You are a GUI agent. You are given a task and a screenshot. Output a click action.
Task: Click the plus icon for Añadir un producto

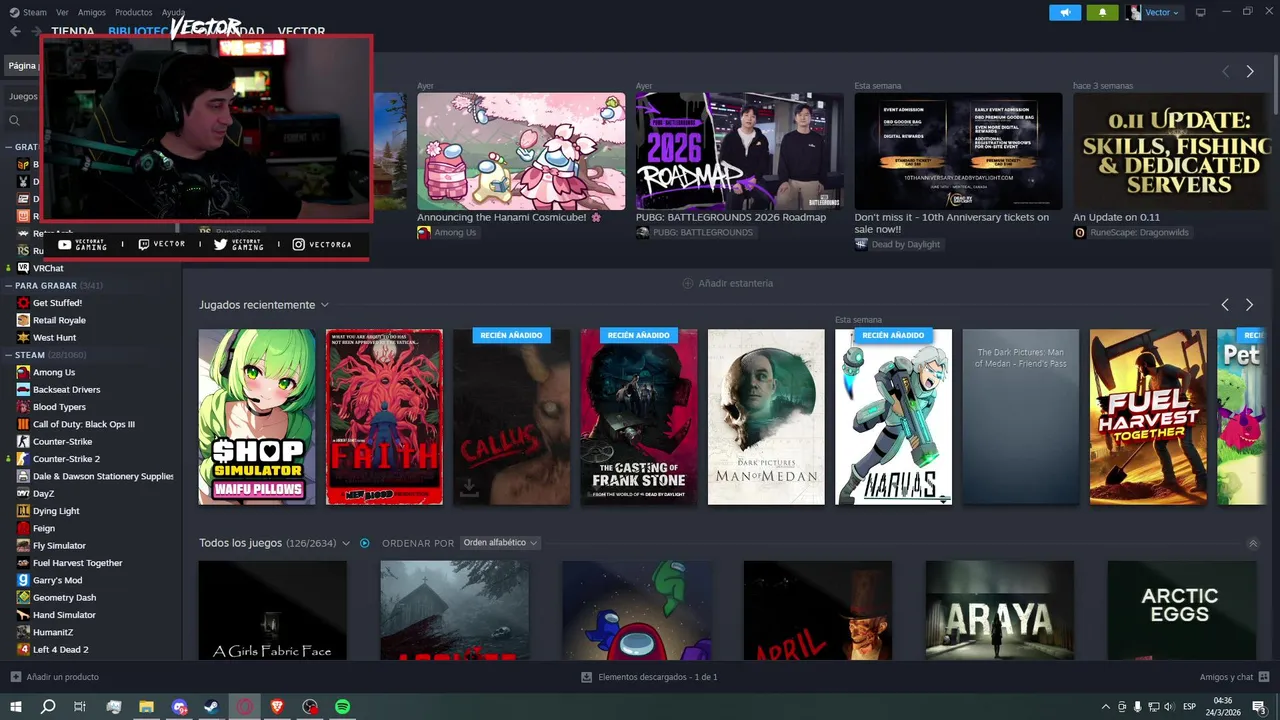click(x=15, y=677)
